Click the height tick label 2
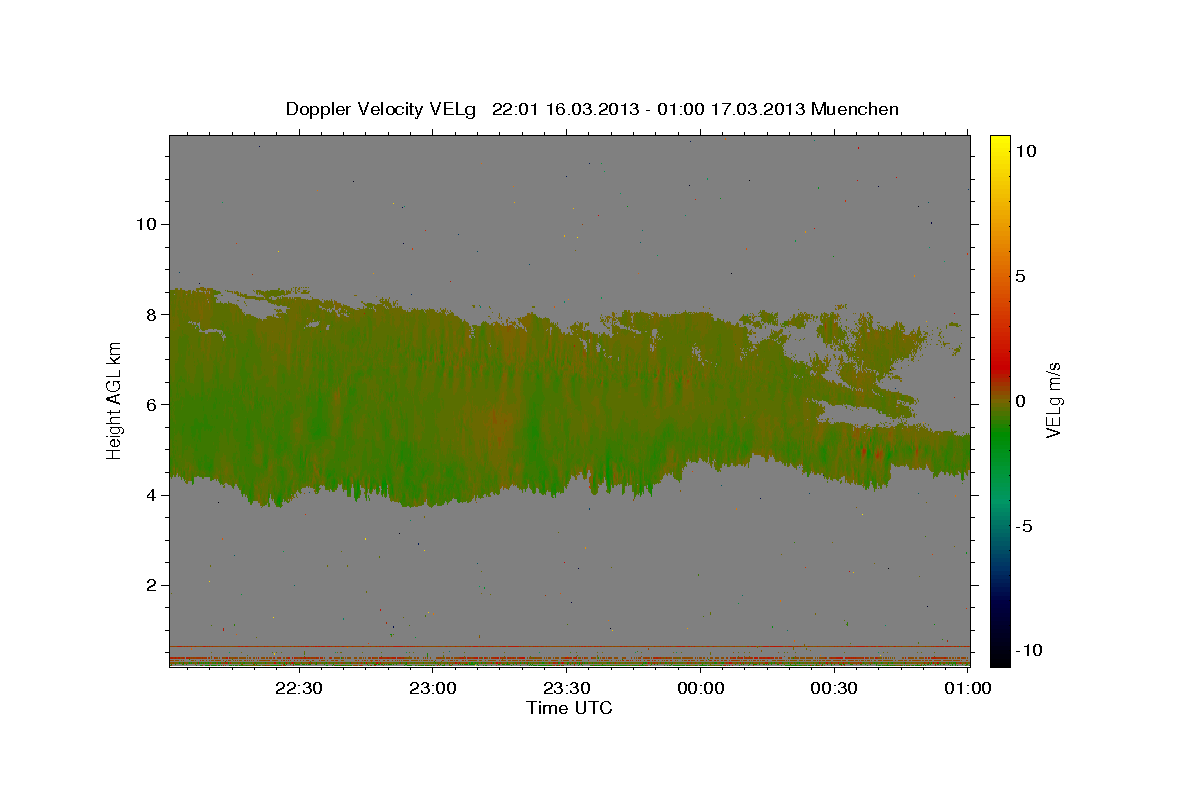This screenshot has width=1200, height=800. click(x=152, y=585)
